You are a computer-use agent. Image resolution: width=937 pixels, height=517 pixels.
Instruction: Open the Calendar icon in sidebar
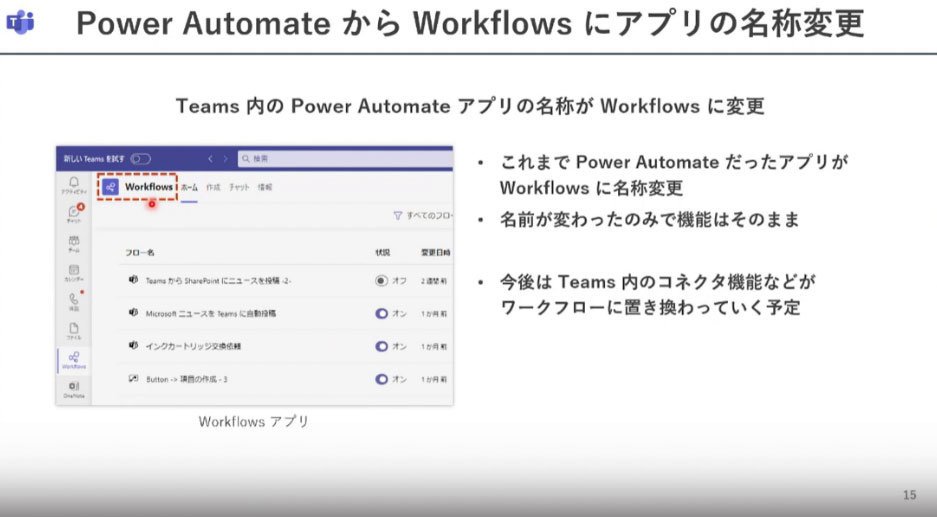pos(74,273)
